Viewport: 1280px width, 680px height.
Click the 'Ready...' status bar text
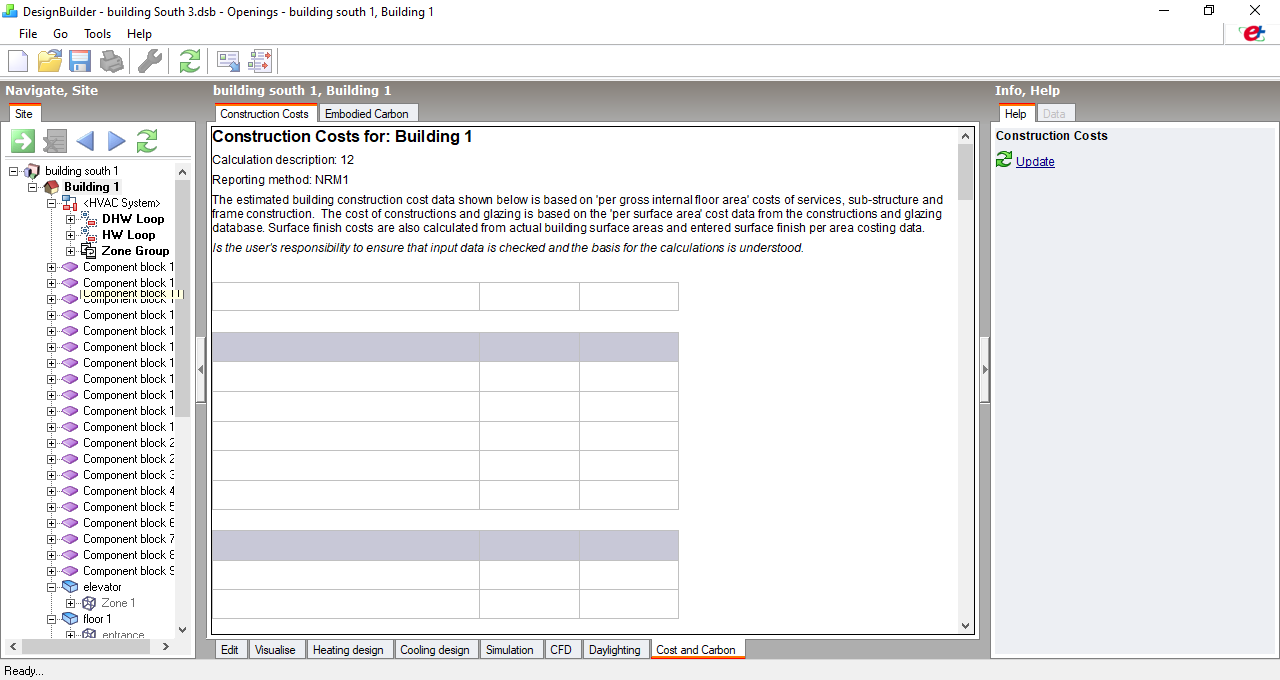[x=24, y=671]
